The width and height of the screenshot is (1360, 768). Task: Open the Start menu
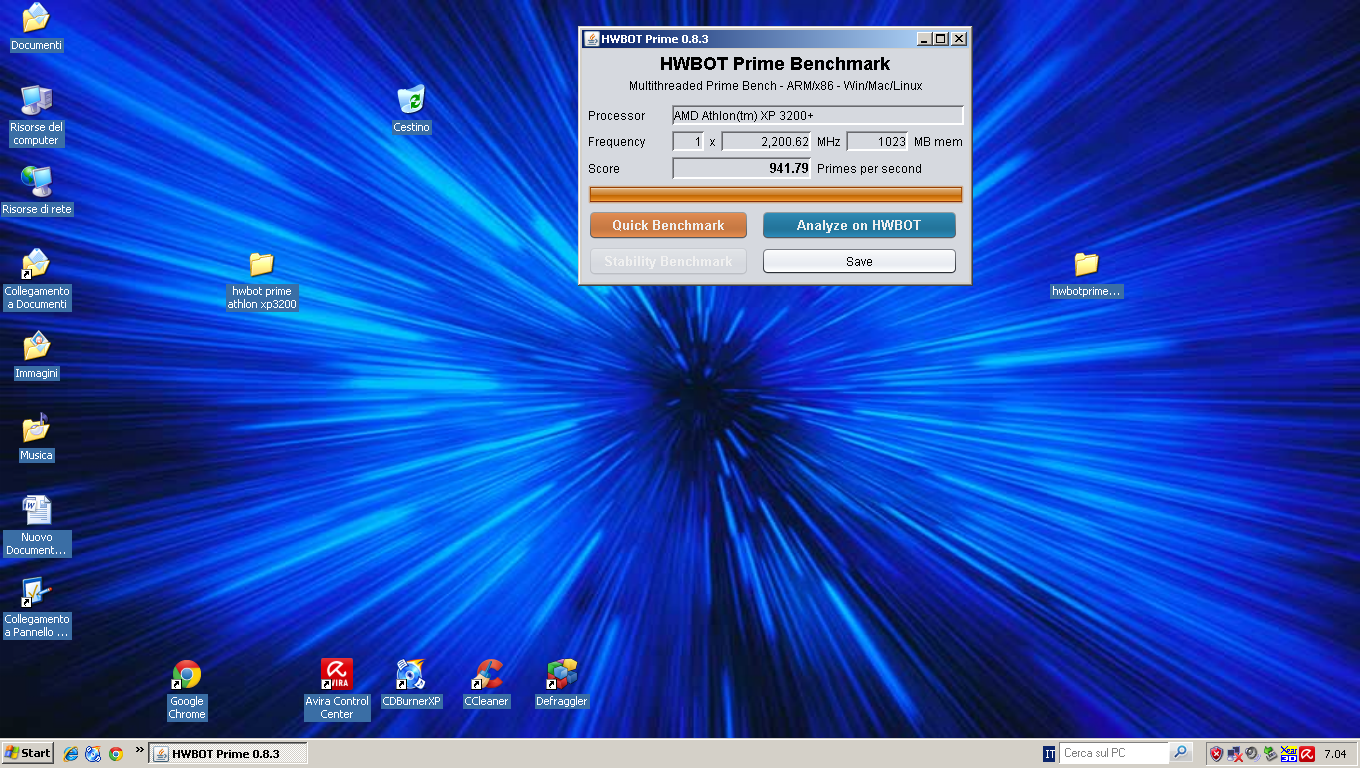click(x=28, y=753)
